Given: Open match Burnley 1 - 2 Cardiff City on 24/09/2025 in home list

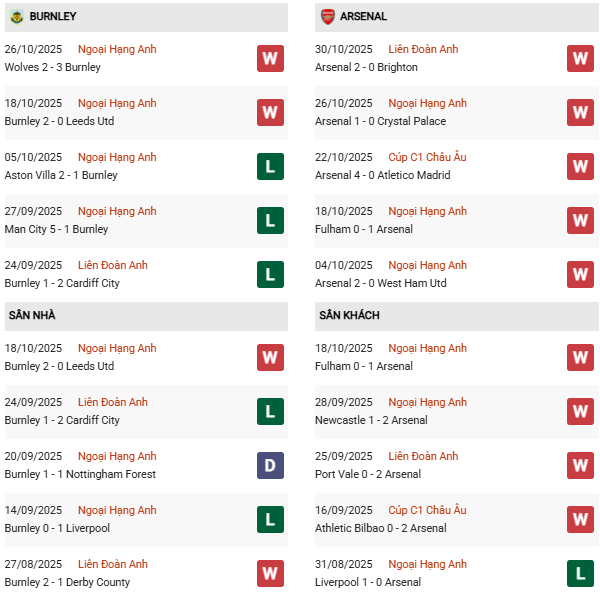Looking at the screenshot, I should (x=62, y=420).
